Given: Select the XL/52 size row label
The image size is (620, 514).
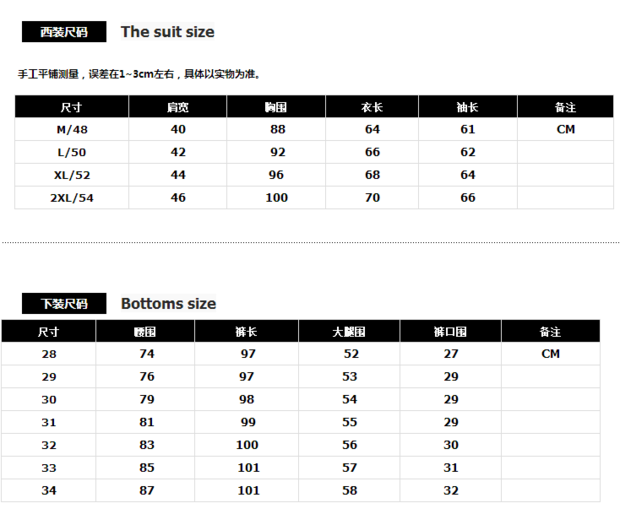Looking at the screenshot, I should pos(71,175).
